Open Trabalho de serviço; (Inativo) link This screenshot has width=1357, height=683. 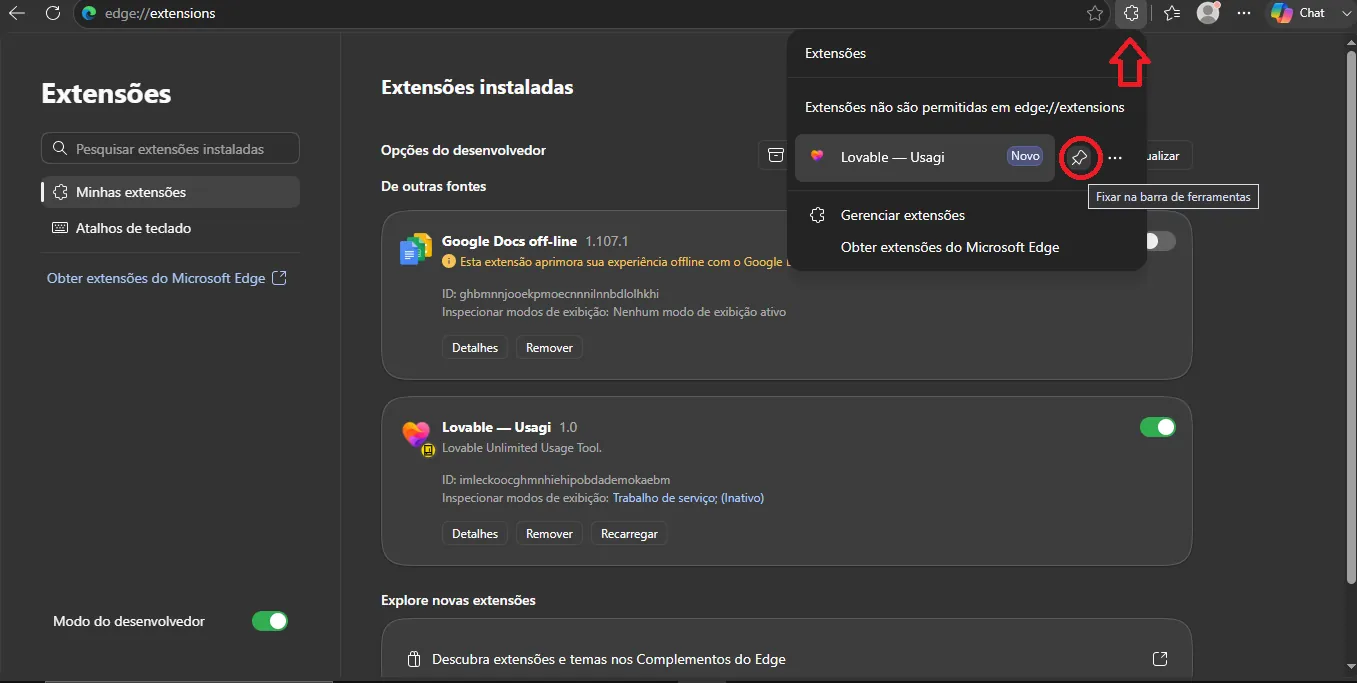[x=688, y=498]
